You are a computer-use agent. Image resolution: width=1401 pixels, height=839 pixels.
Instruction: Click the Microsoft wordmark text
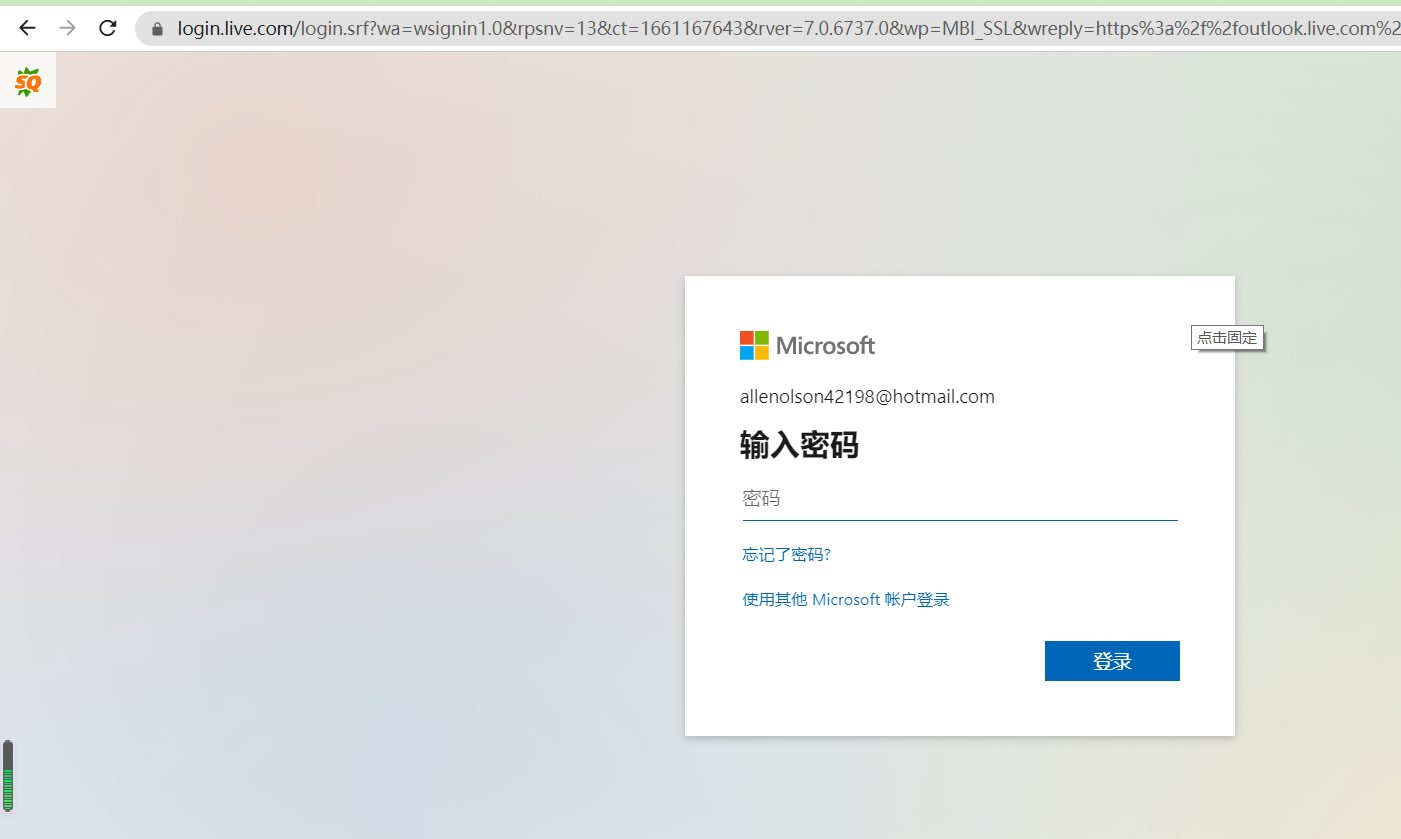pyautogui.click(x=825, y=346)
